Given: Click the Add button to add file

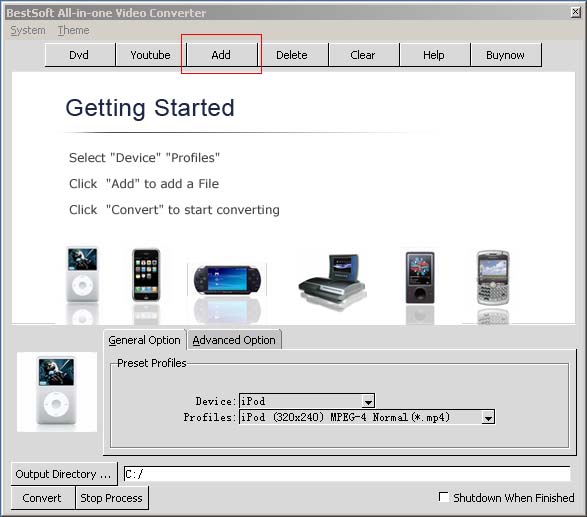Looking at the screenshot, I should coord(221,55).
